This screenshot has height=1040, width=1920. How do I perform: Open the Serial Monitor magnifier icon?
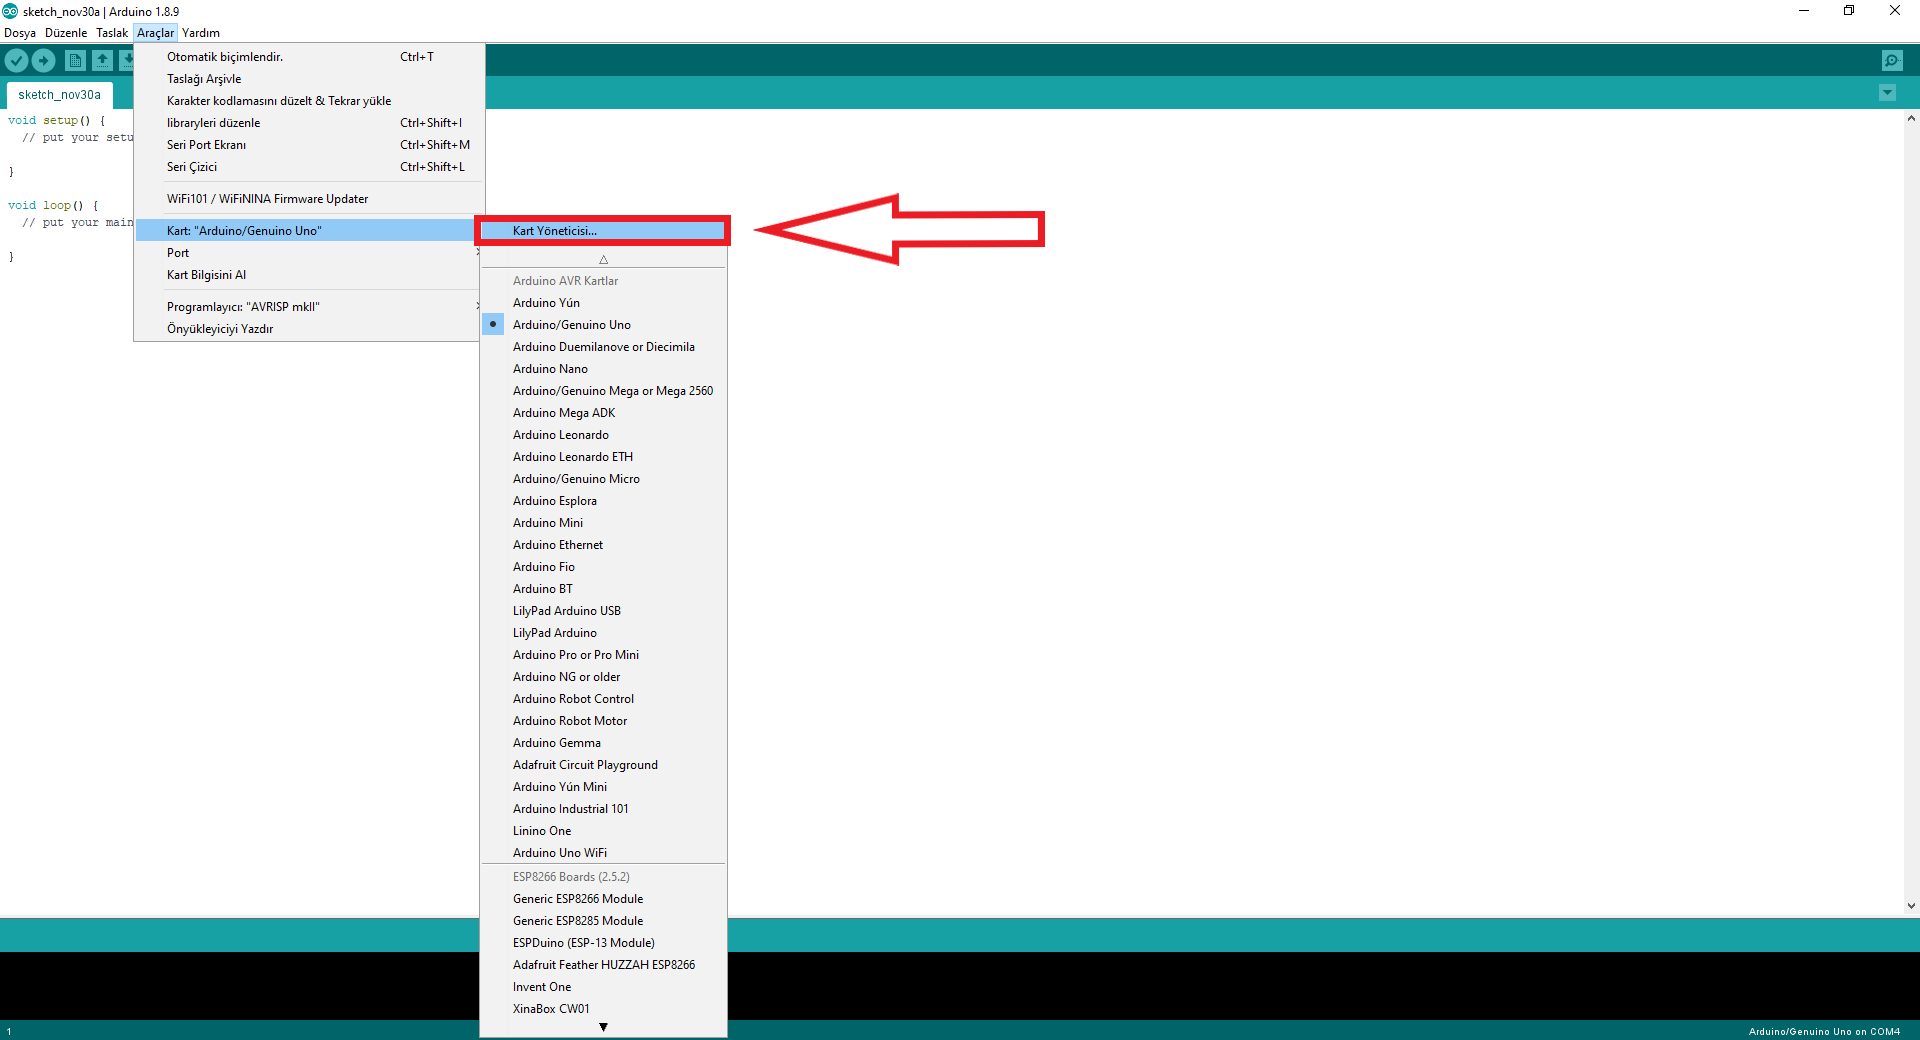[x=1893, y=60]
